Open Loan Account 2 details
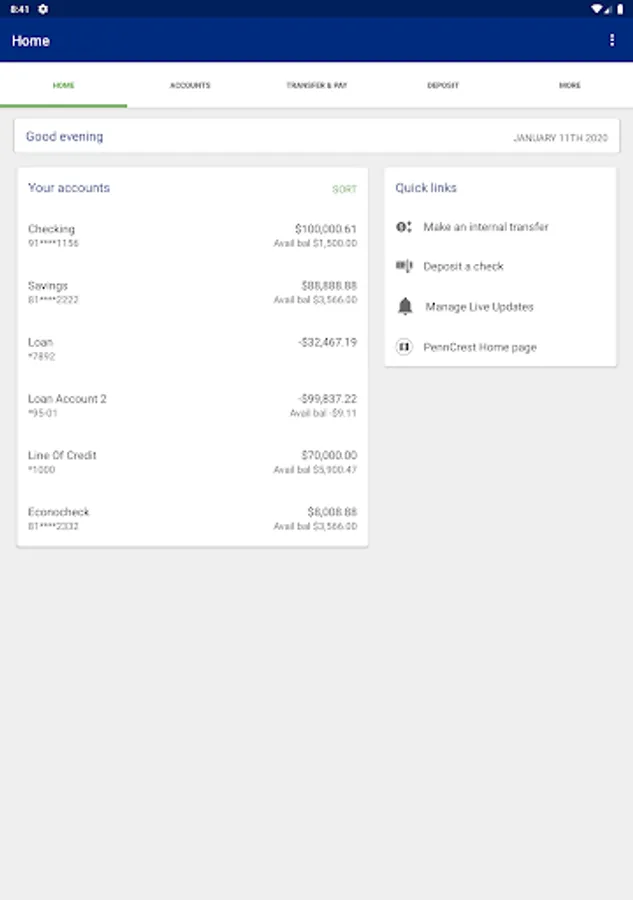Viewport: 633px width, 900px height. point(192,405)
